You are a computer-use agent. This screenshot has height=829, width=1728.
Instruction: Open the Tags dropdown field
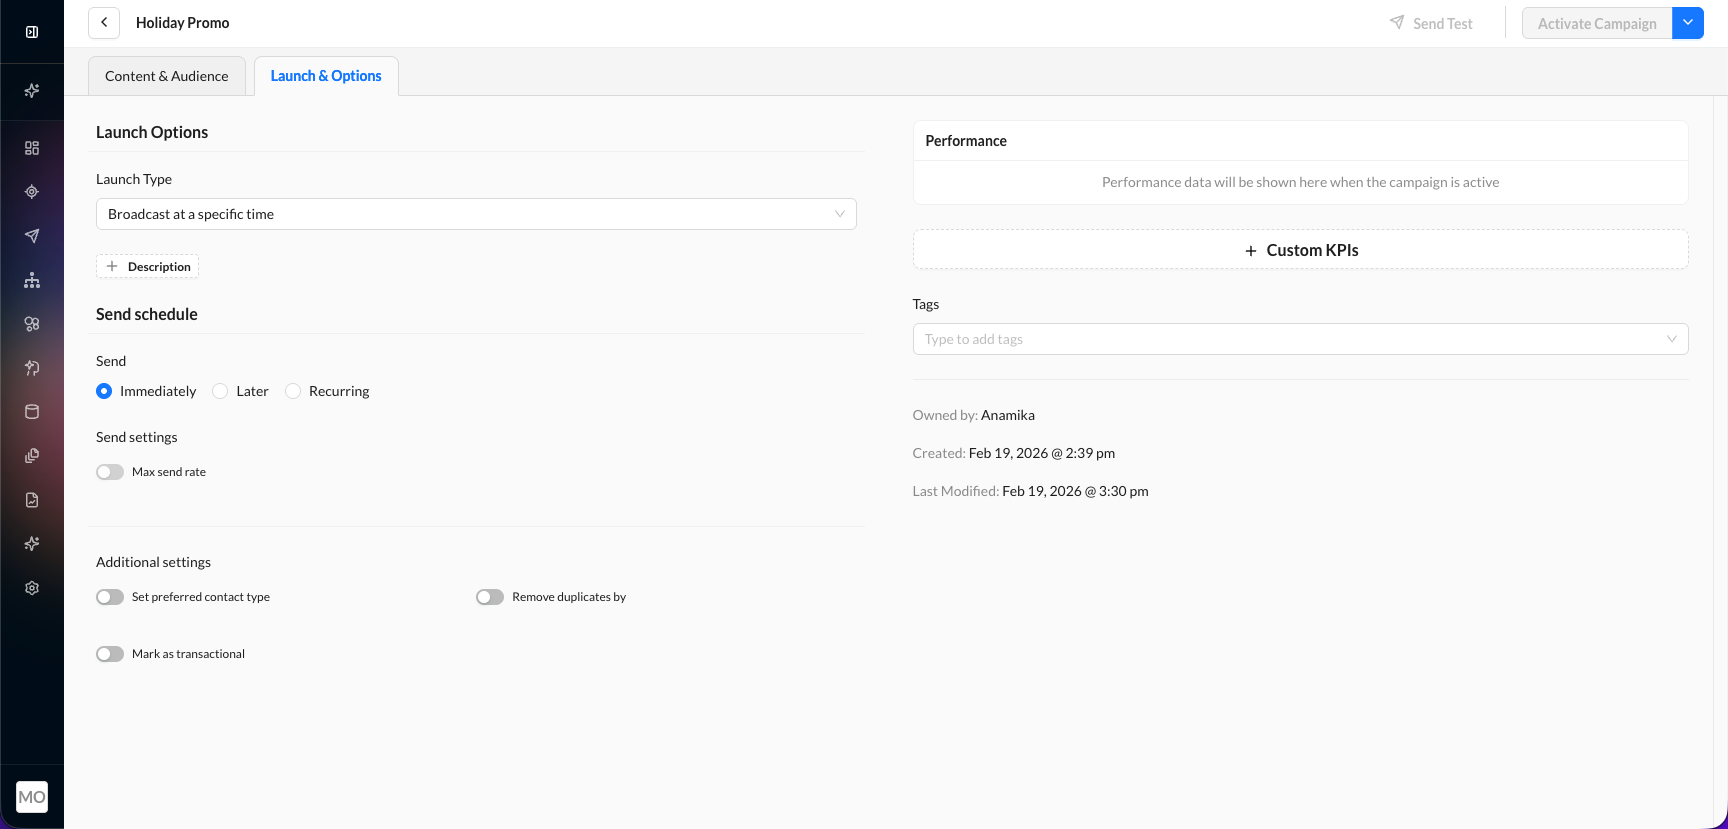point(1300,339)
